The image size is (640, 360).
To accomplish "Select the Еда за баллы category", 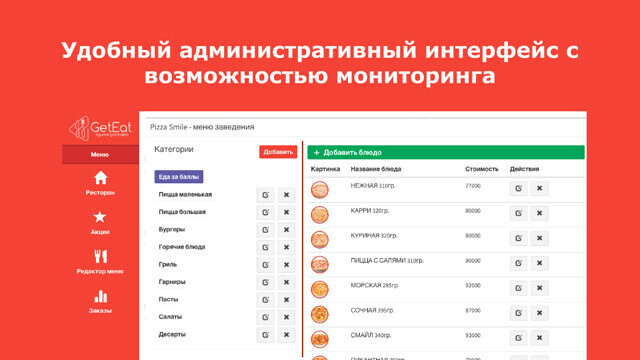I will 179,177.
